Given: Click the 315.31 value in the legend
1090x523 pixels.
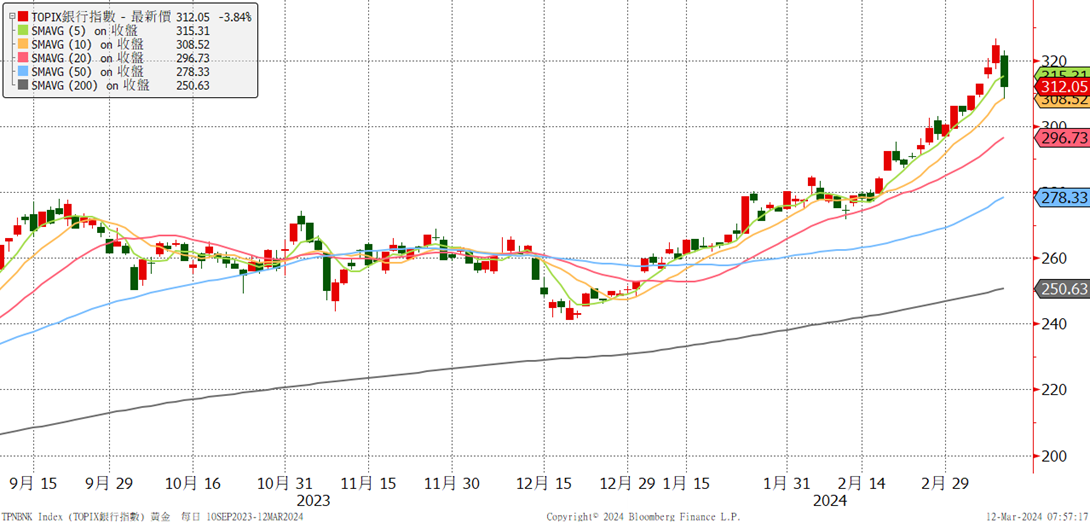Looking at the screenshot, I should pyautogui.click(x=193, y=30).
